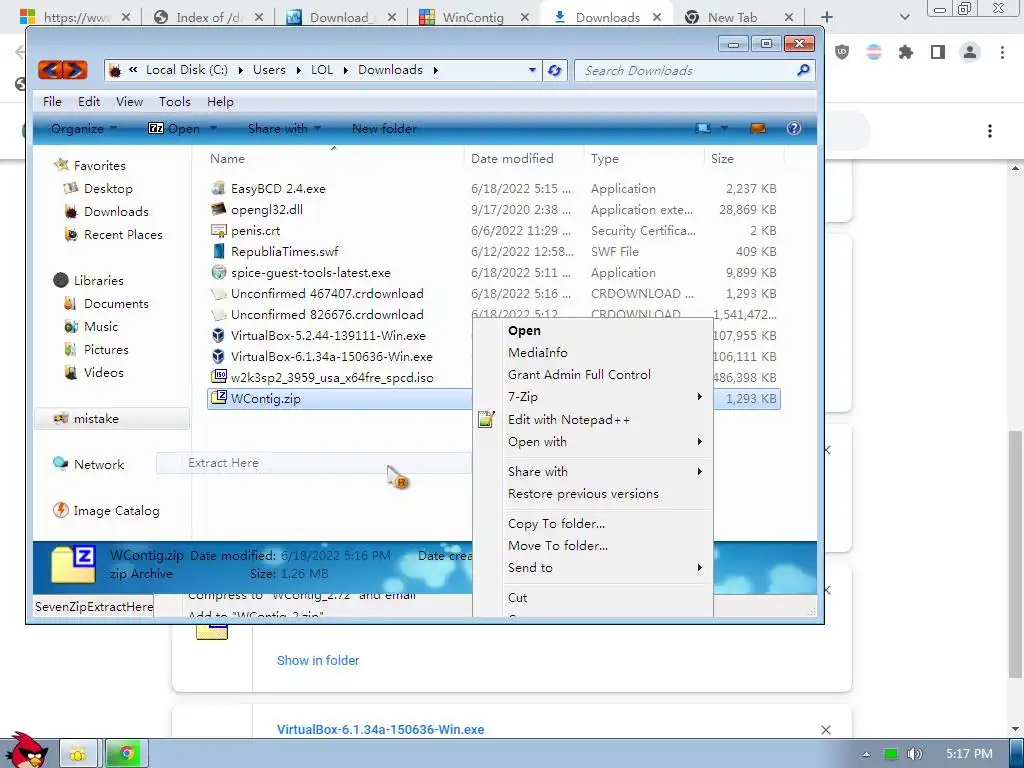Choose Grant Admin Full Control
1024x768 pixels.
pos(592,375)
